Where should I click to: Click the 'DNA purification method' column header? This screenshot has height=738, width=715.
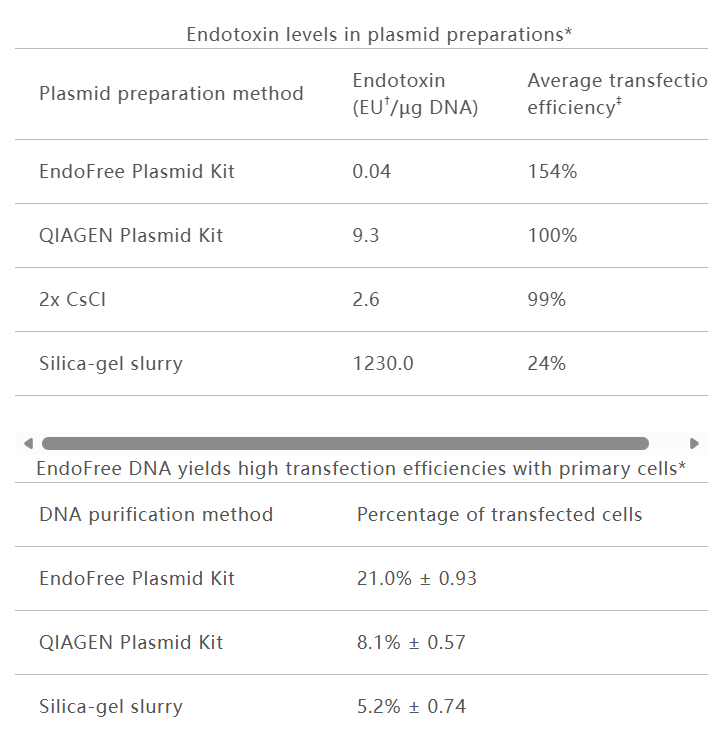(156, 514)
